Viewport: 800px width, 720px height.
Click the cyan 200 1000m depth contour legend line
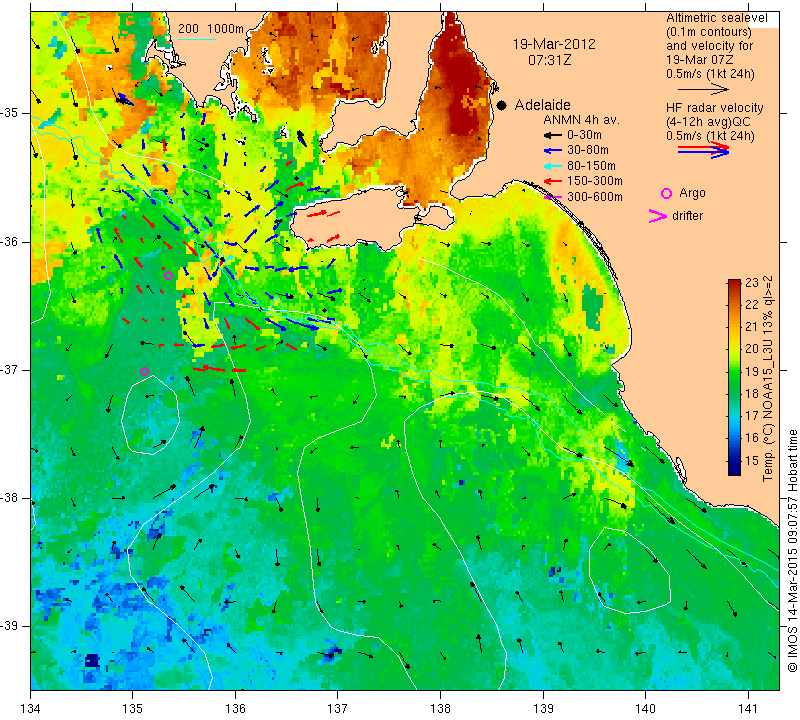(x=197, y=39)
